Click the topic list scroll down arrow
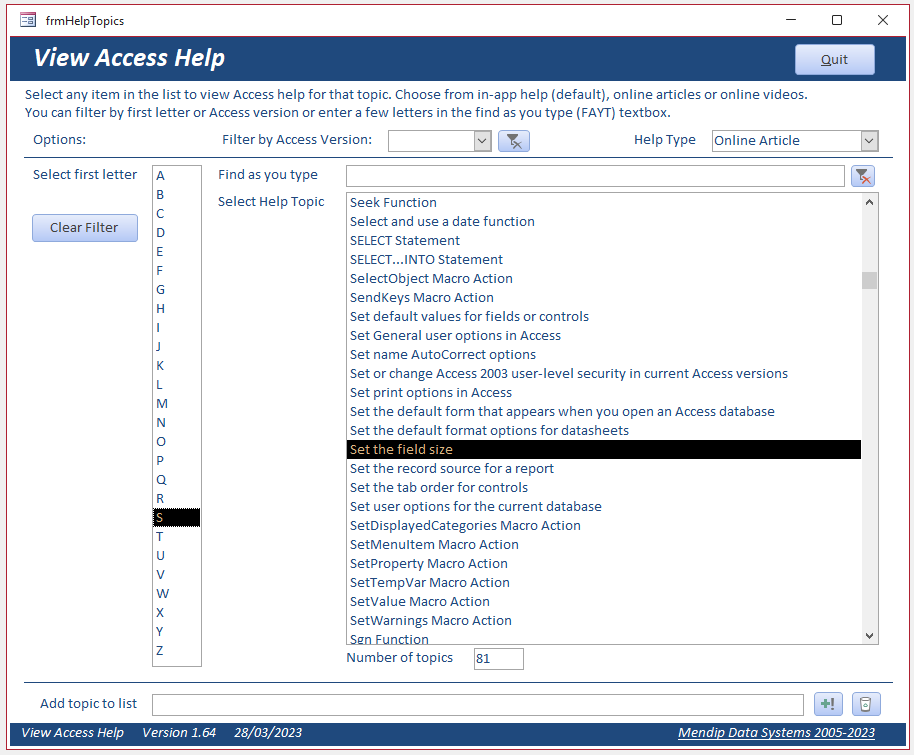This screenshot has width=914, height=755. point(869,635)
